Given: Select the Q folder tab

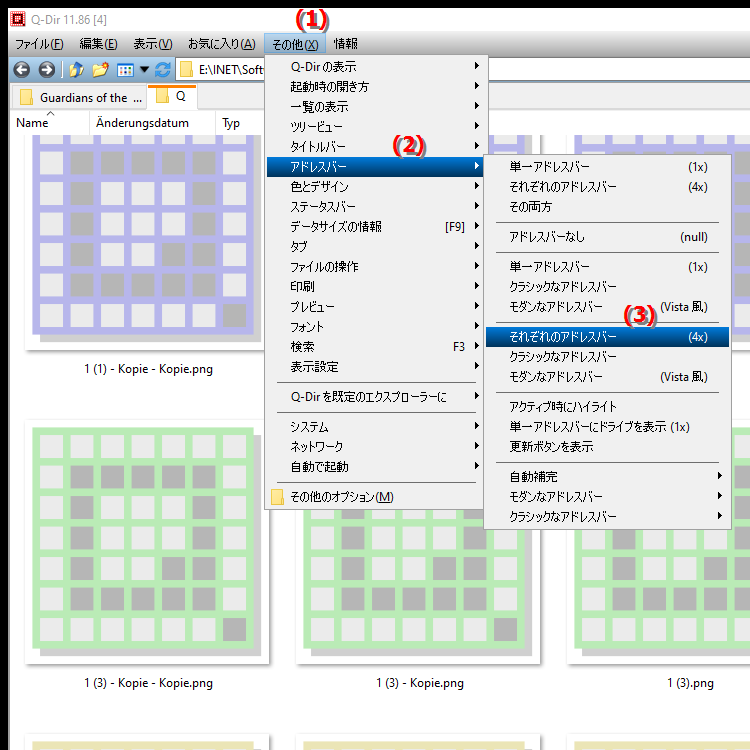Looking at the screenshot, I should tap(172, 96).
